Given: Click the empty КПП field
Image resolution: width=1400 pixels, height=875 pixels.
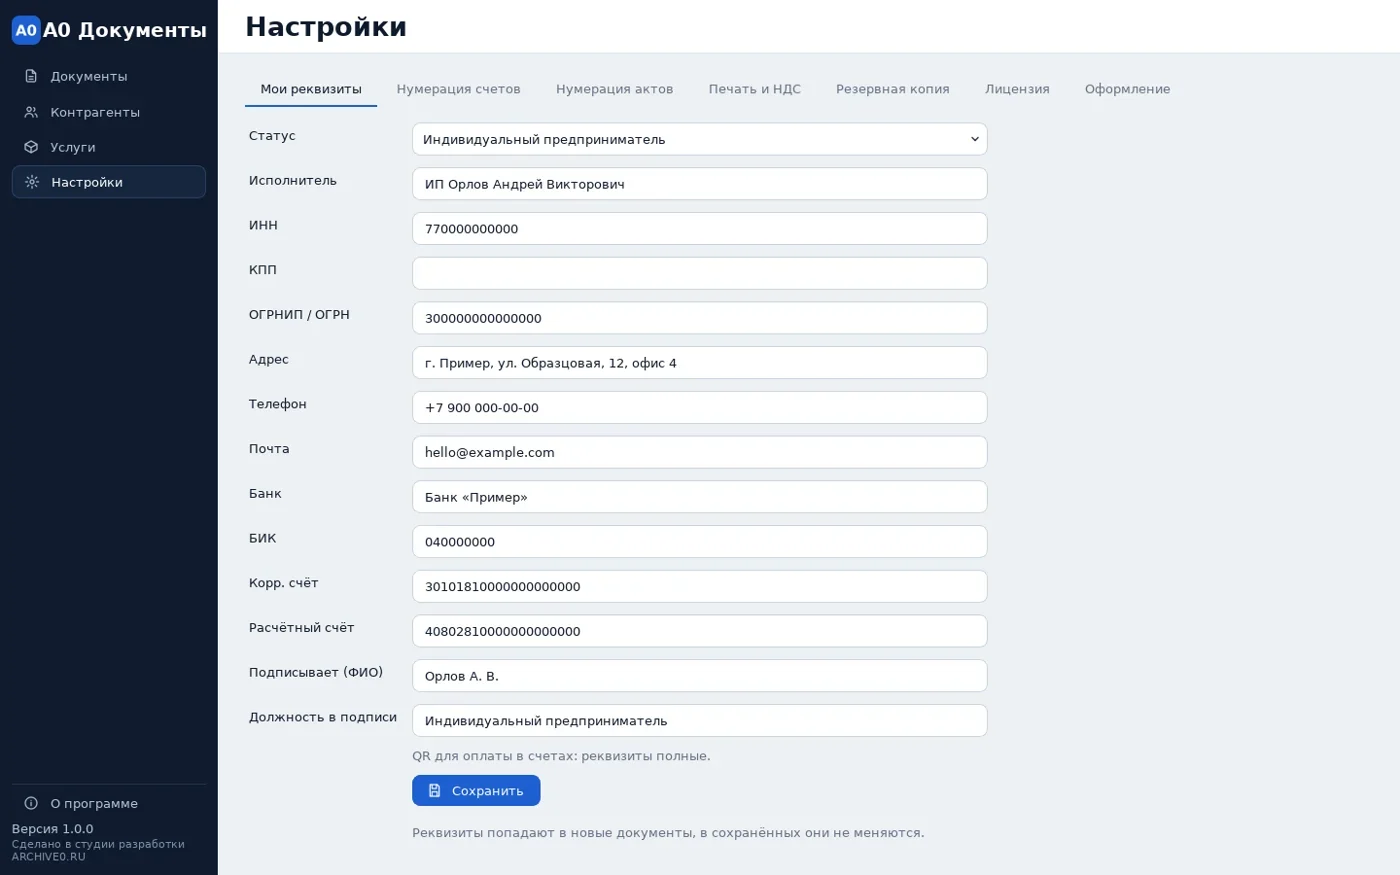Looking at the screenshot, I should pos(700,273).
